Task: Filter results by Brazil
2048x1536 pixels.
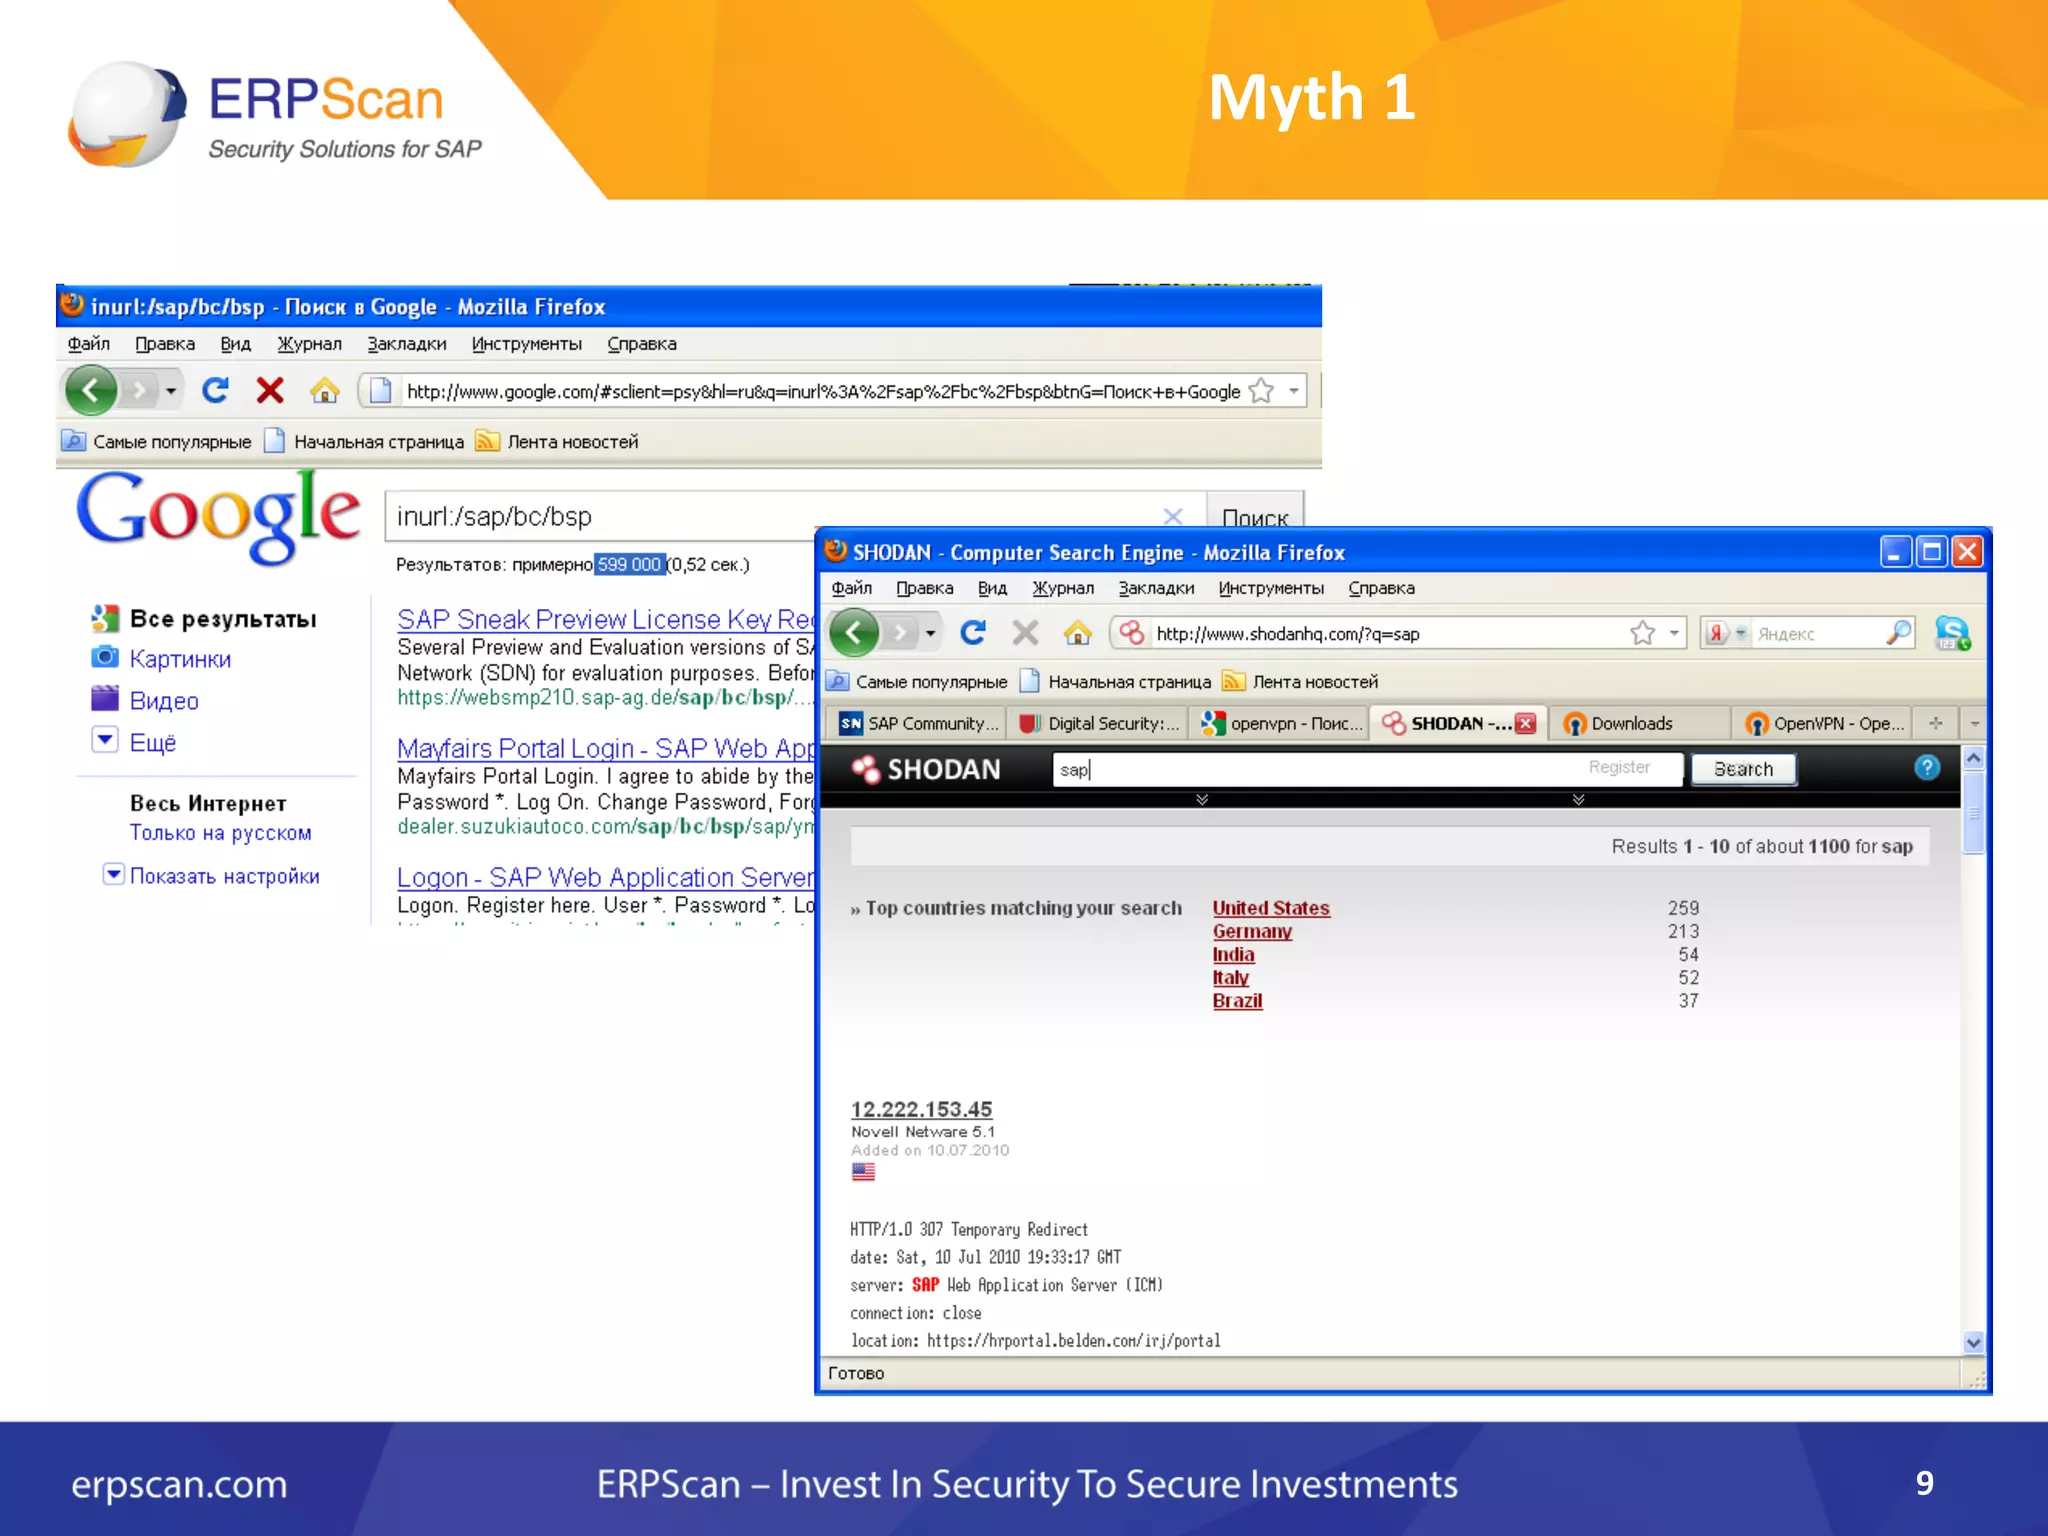Action: tap(1237, 1001)
